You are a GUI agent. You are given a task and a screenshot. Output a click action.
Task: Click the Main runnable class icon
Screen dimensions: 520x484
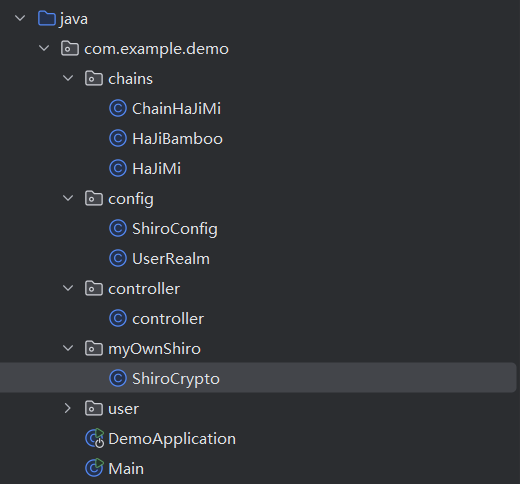click(x=95, y=468)
